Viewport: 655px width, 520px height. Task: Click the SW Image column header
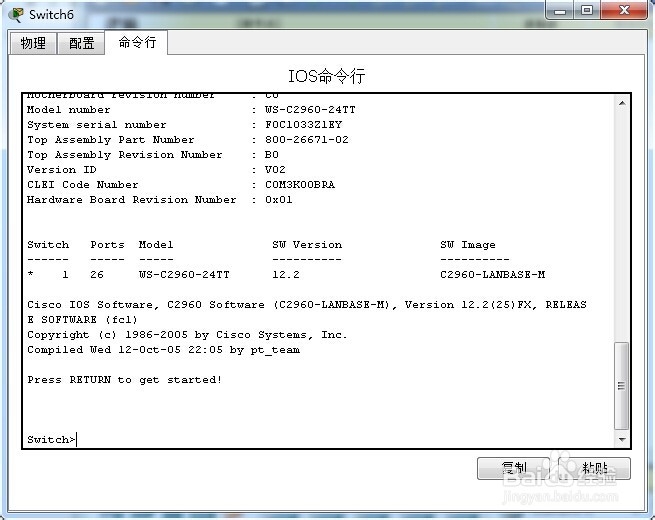468,245
